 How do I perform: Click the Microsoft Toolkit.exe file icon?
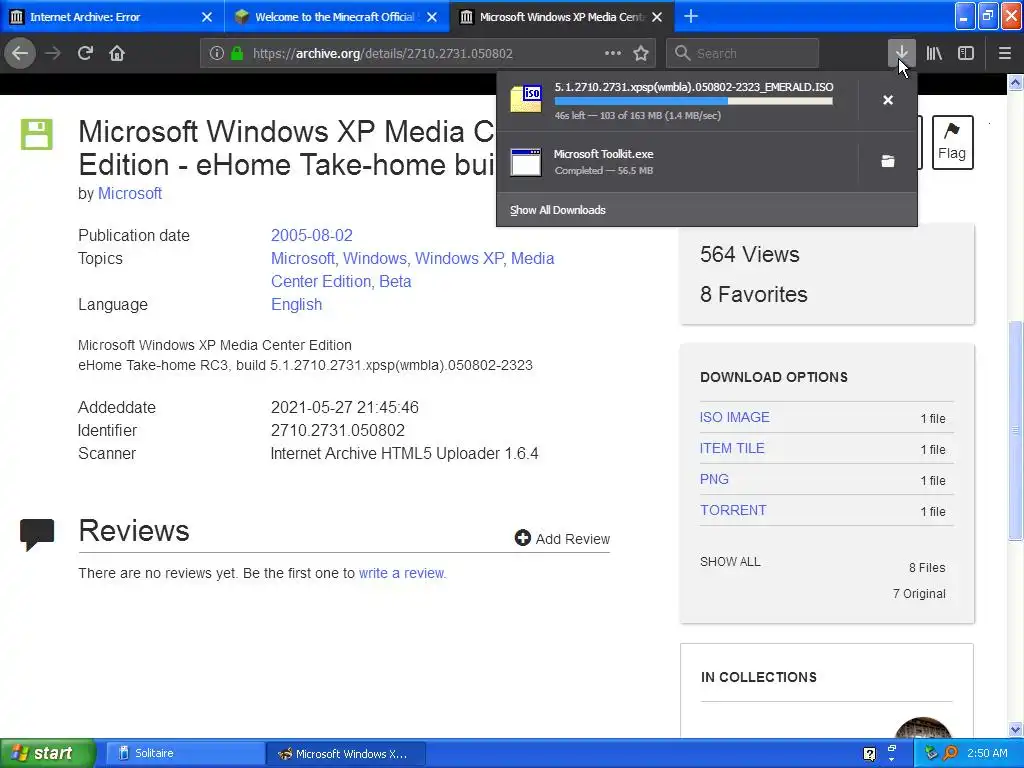pos(526,162)
